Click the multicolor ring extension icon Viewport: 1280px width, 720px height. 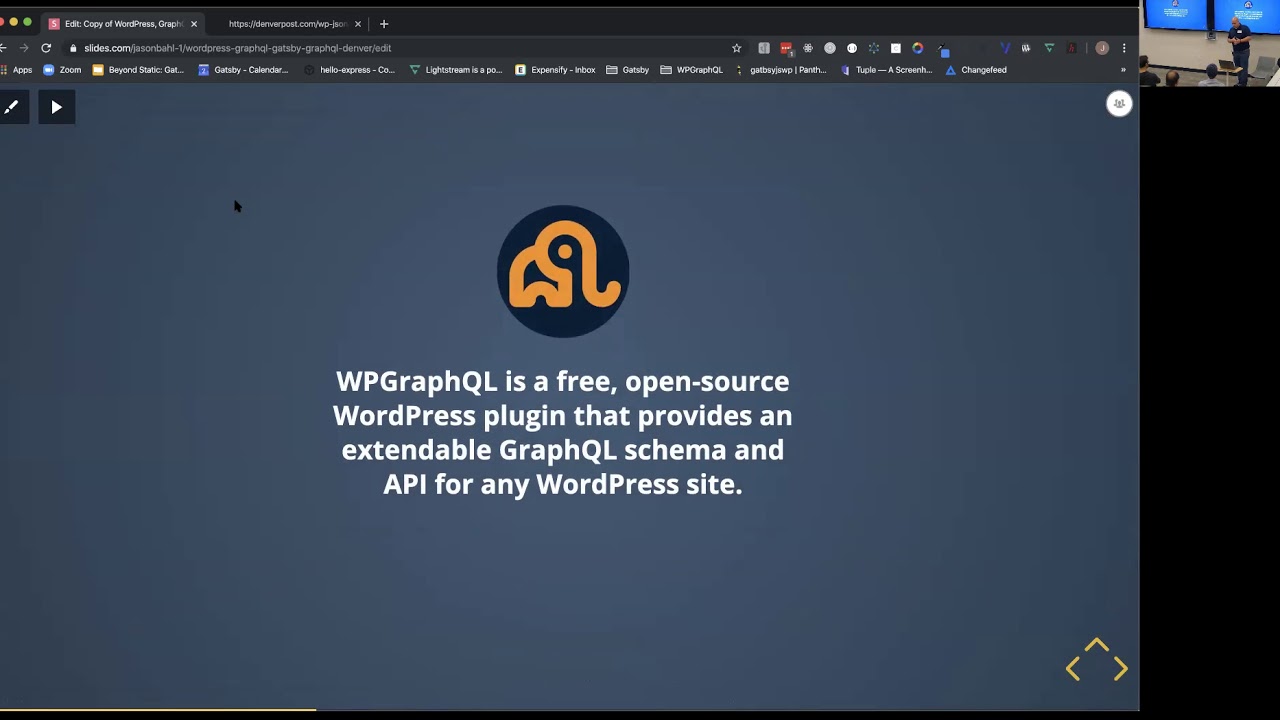918,48
